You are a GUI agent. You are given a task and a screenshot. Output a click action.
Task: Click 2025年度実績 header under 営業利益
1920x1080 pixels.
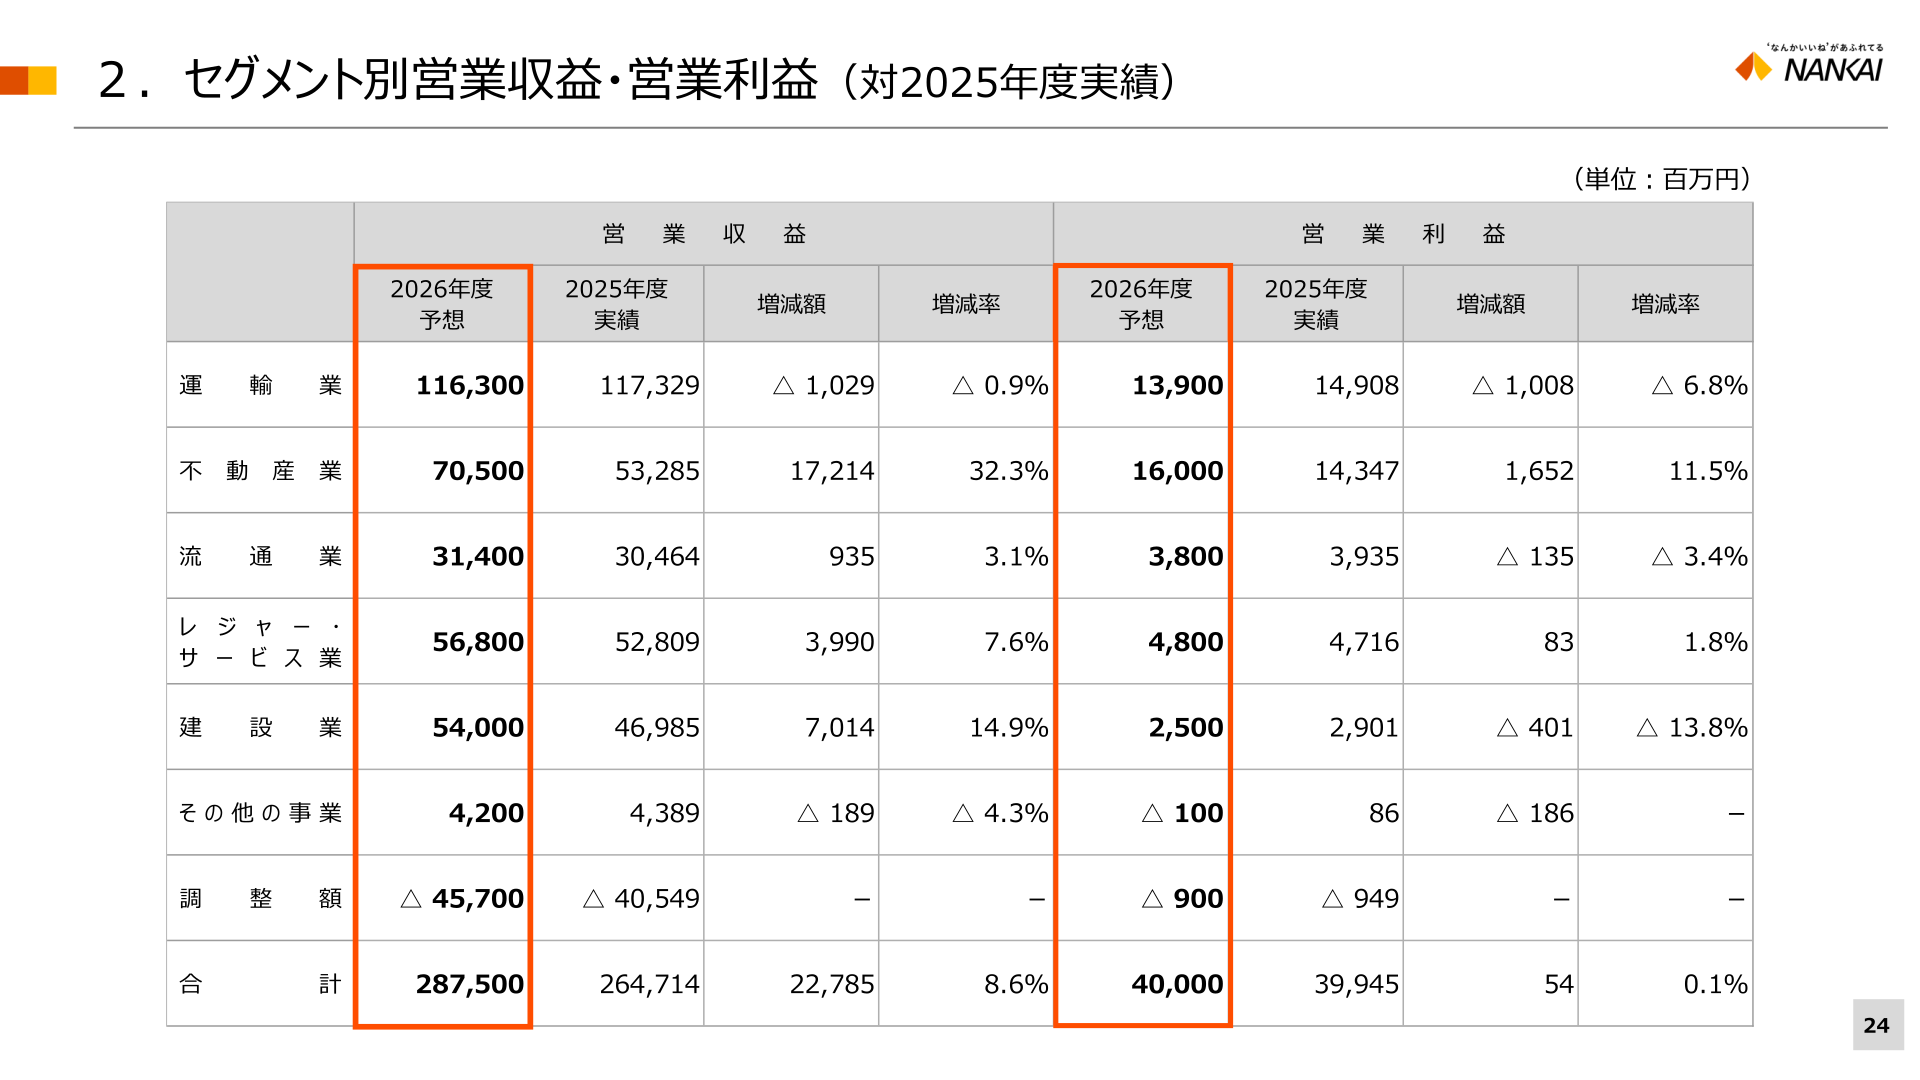point(1316,304)
